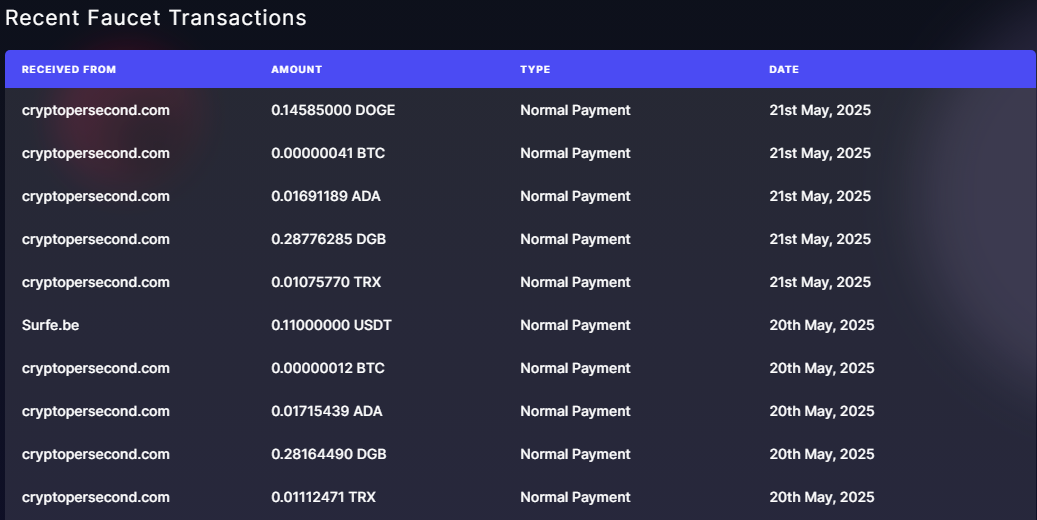Click the Amount column header
This screenshot has width=1037, height=520.
296,70
